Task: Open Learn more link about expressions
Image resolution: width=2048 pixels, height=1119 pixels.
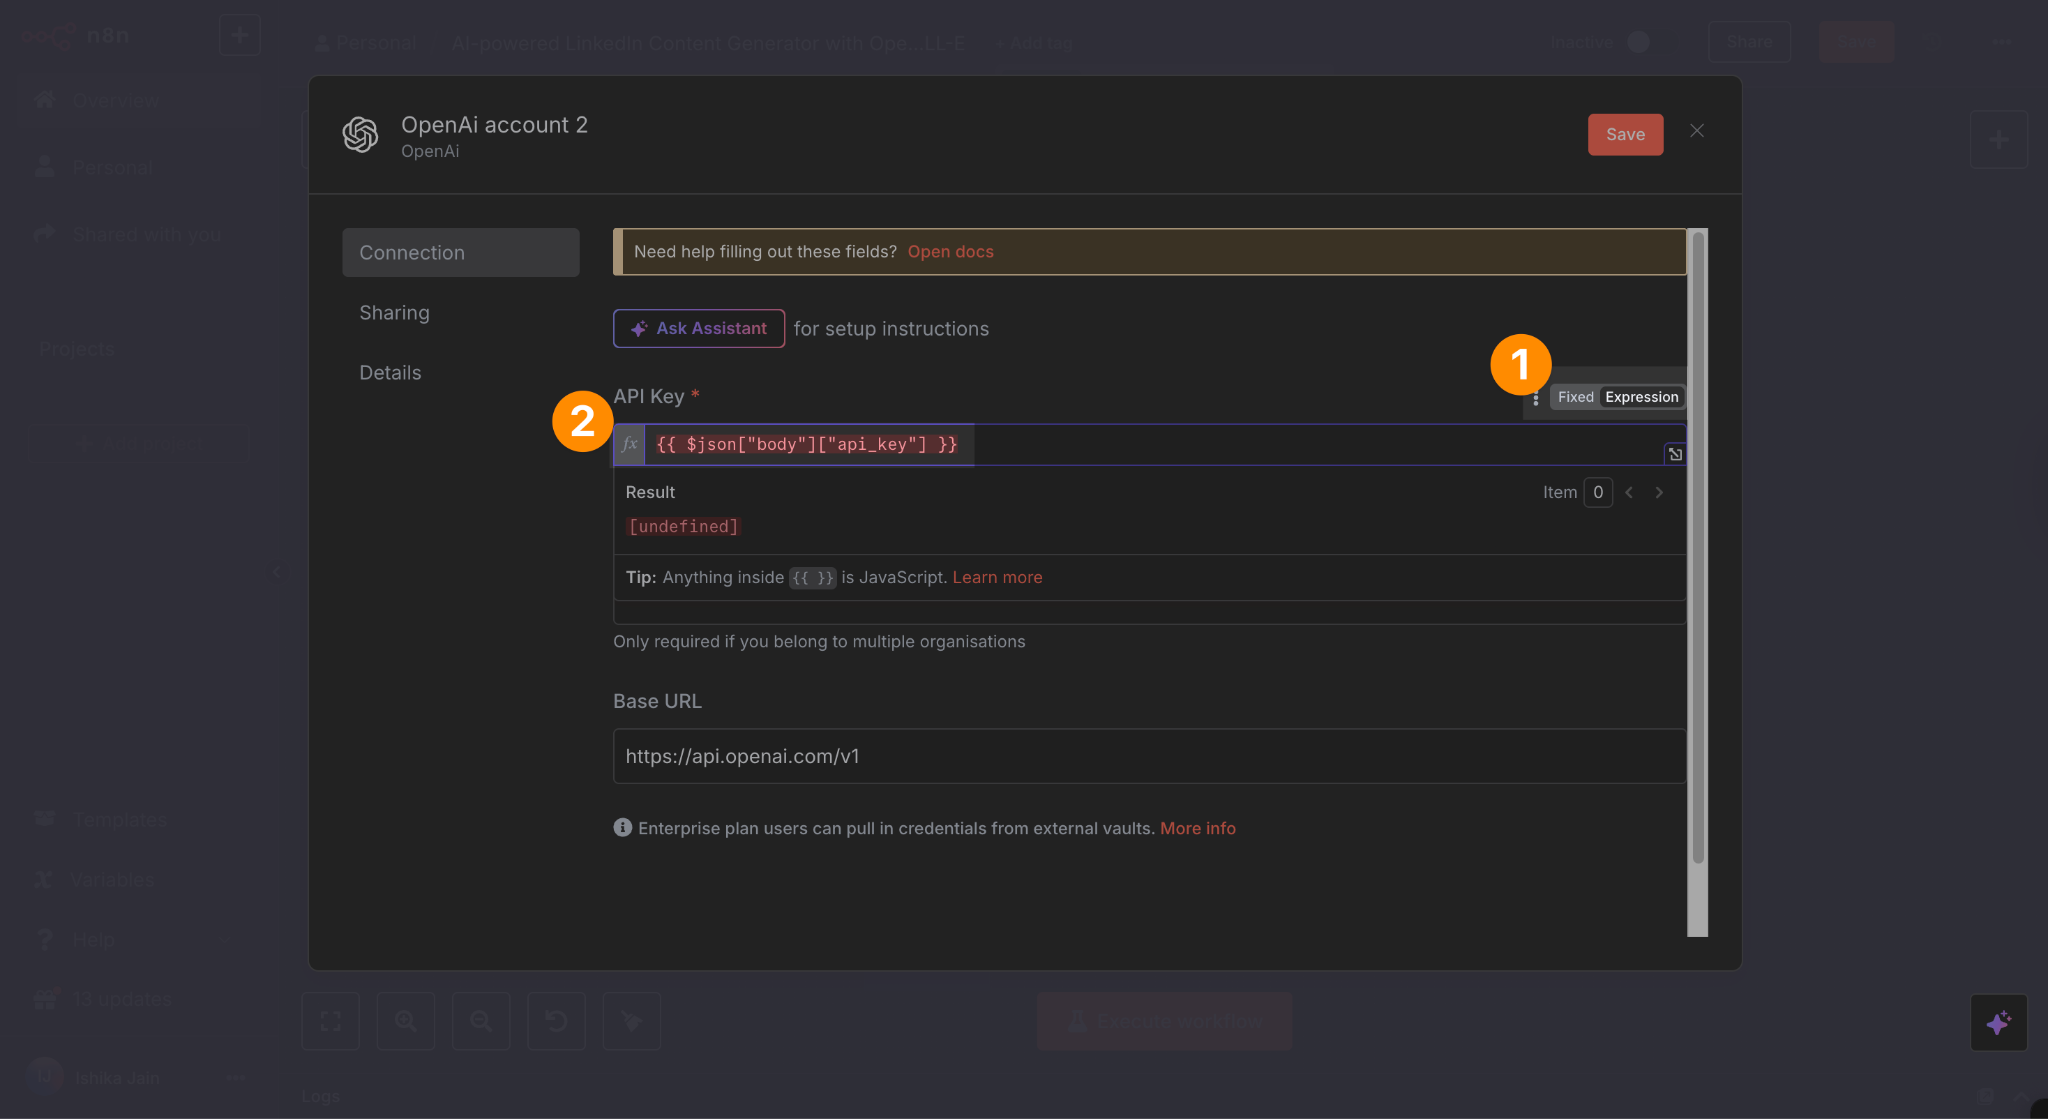Action: pos(997,577)
